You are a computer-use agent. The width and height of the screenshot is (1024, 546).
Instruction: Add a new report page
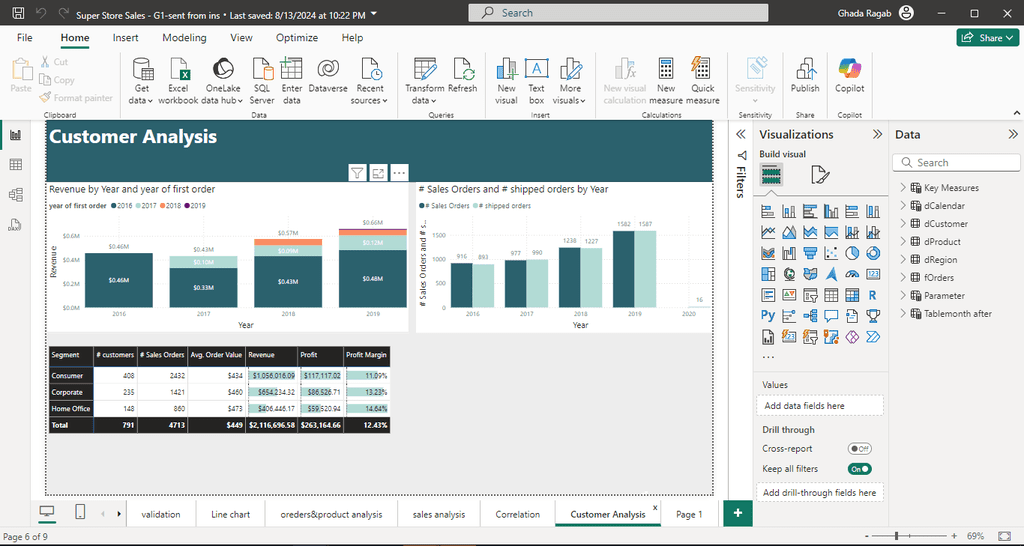tap(738, 513)
